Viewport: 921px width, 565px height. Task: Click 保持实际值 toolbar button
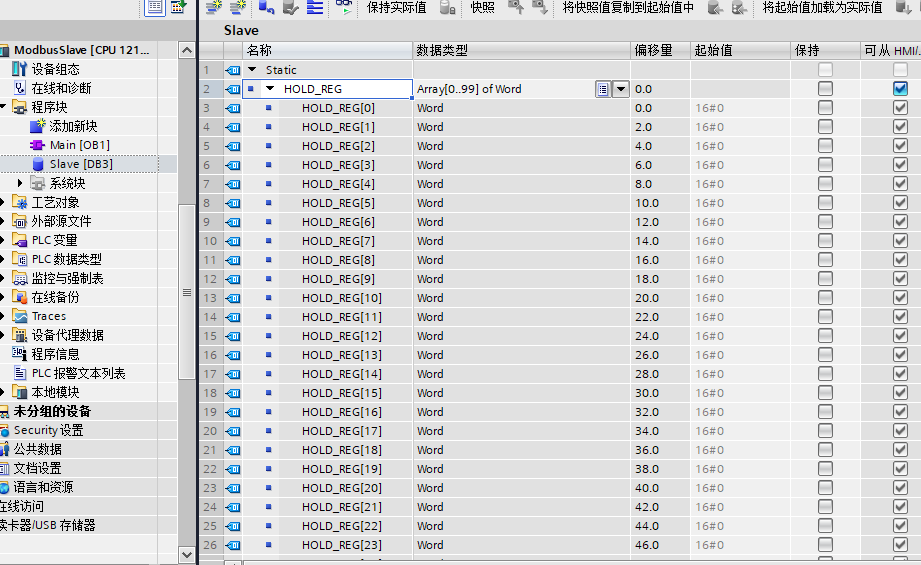(396, 8)
